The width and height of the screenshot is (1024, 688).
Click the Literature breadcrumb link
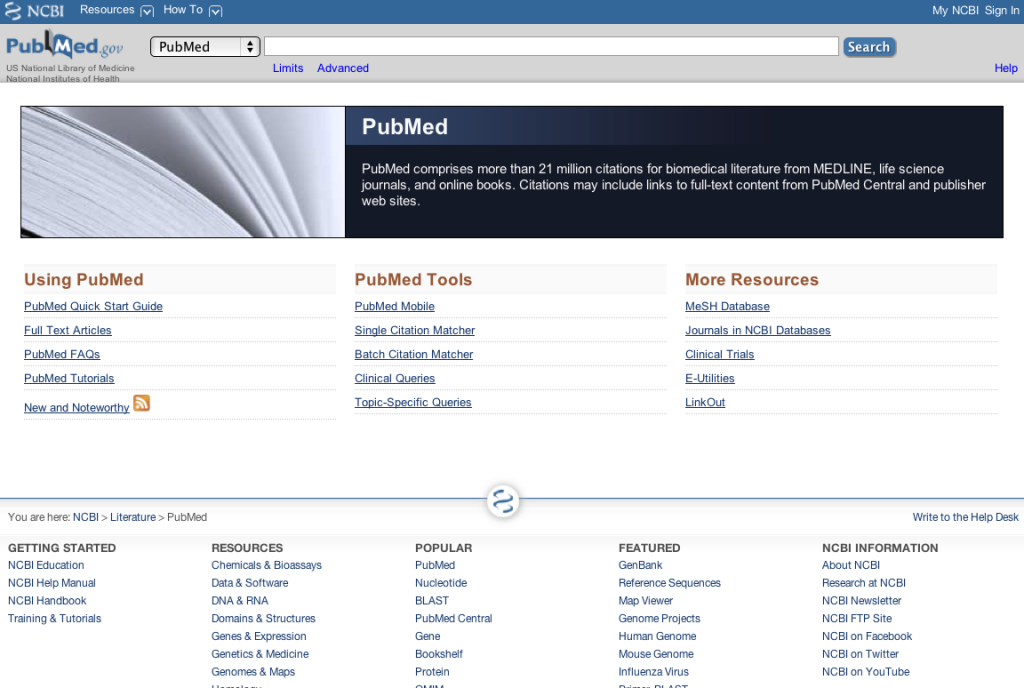pos(133,517)
